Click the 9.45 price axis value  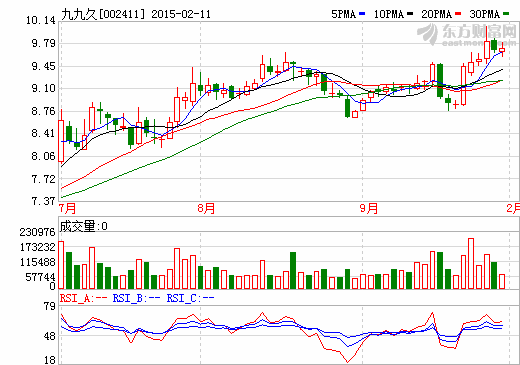tap(43, 66)
